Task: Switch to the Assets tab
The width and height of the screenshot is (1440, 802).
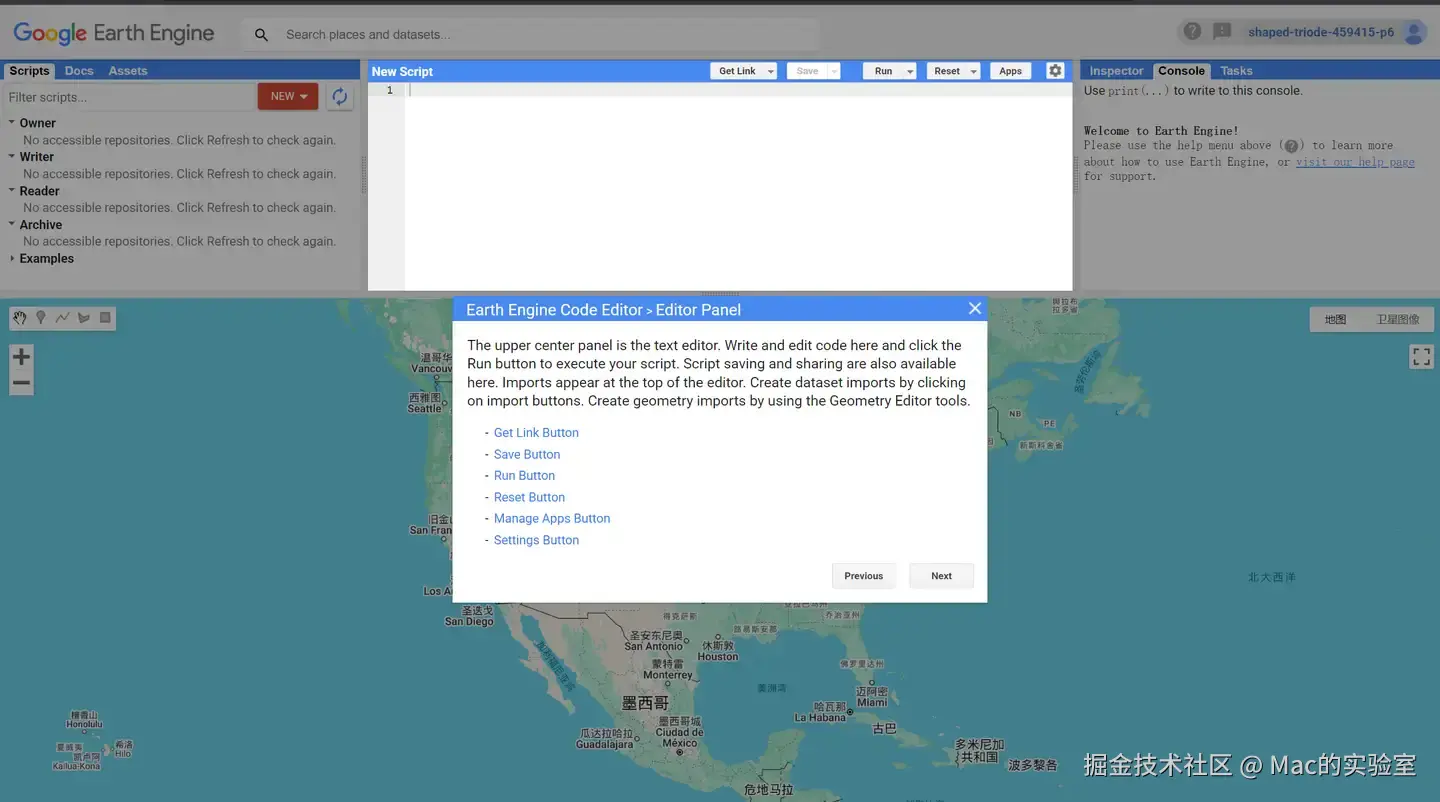Action: (128, 71)
